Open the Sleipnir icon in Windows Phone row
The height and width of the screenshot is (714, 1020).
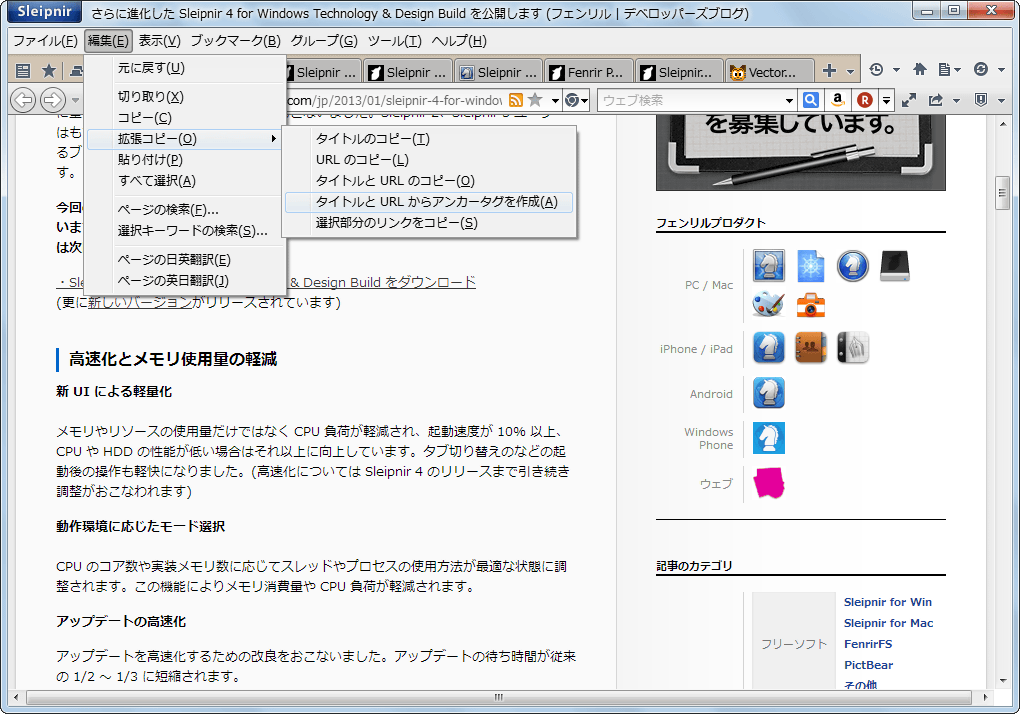tap(769, 438)
